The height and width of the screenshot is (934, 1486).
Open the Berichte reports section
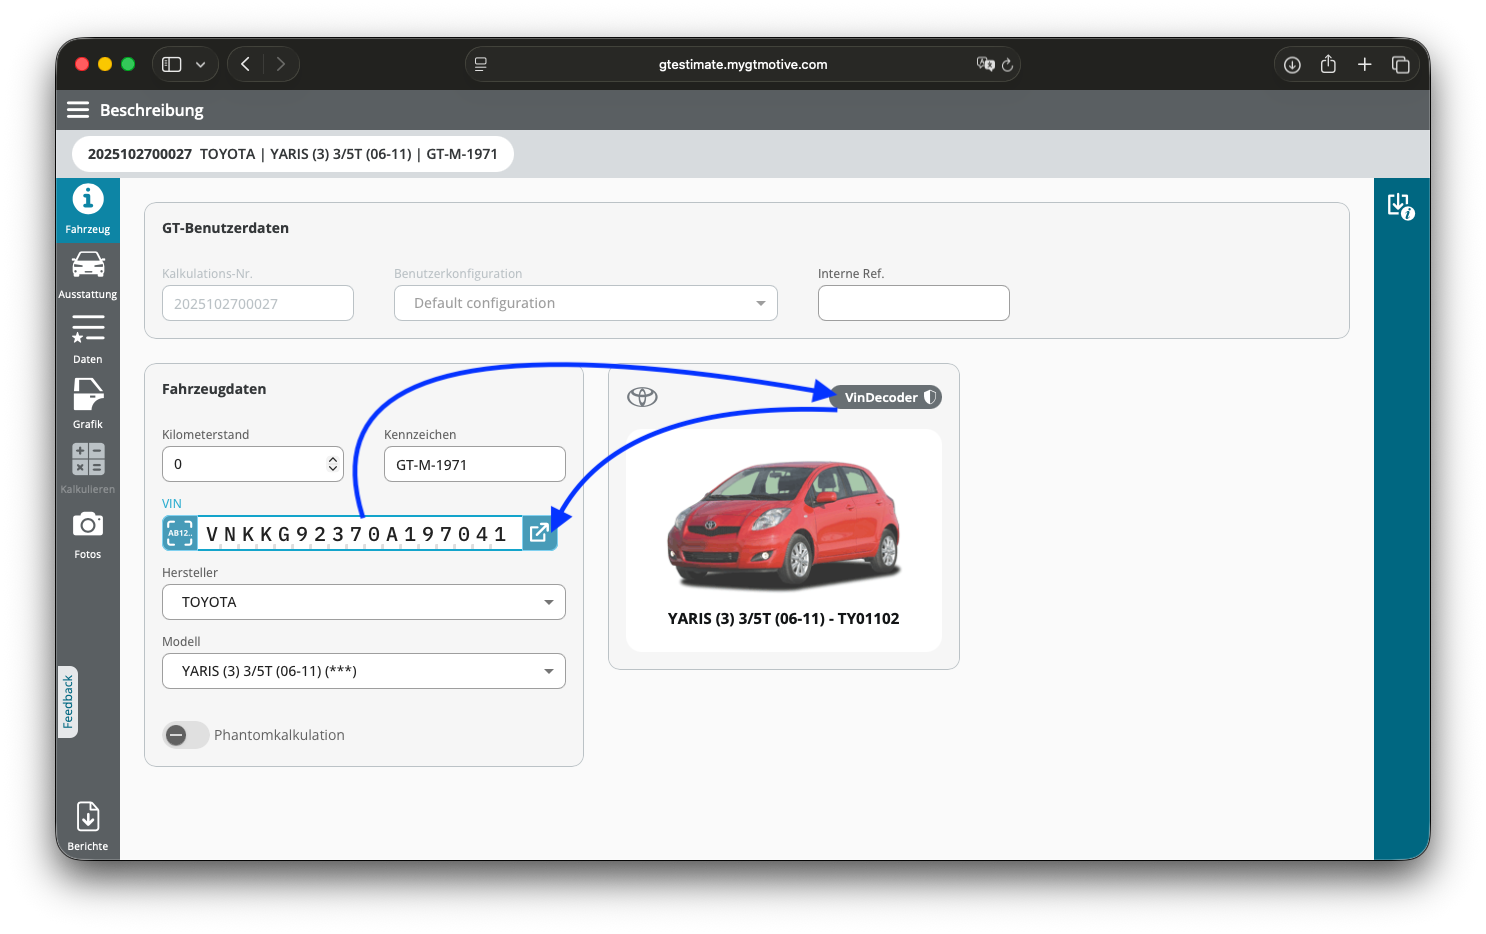tap(88, 827)
